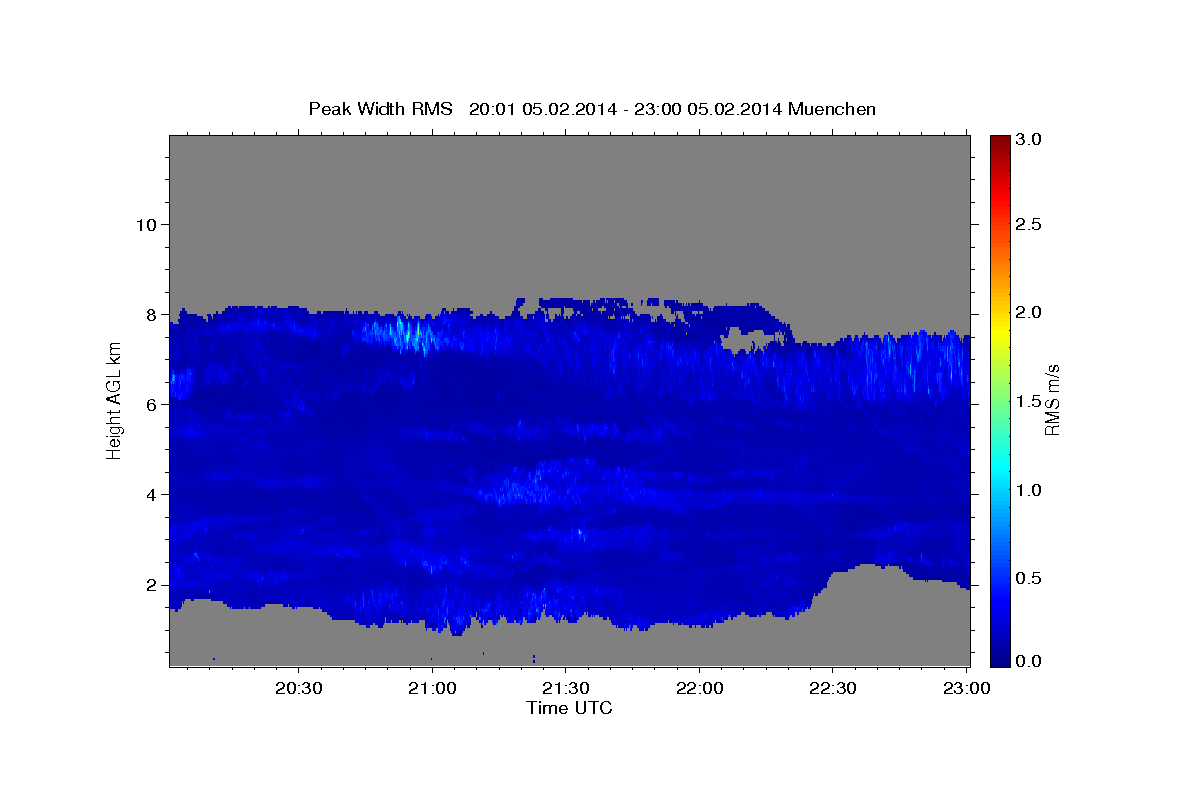Screen dimensions: 1200x800
Task: Click the colorbar value 2.5
Action: 1030,225
